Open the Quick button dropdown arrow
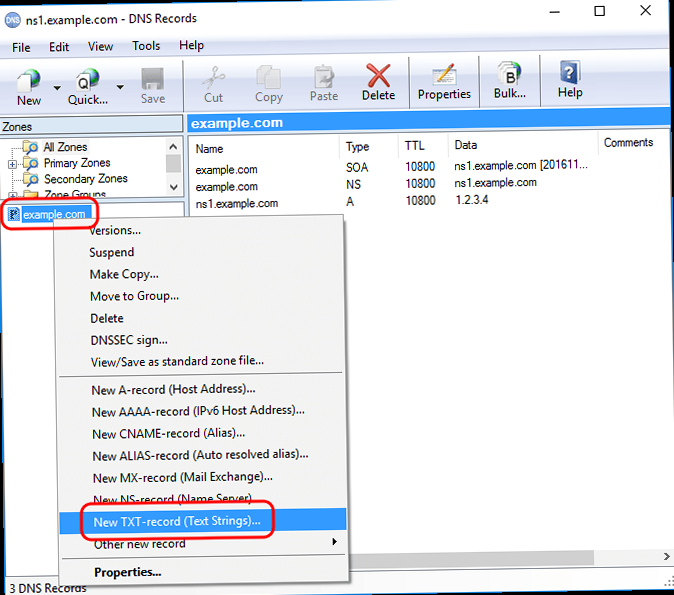Viewport: 674px width, 595px height. [x=120, y=86]
